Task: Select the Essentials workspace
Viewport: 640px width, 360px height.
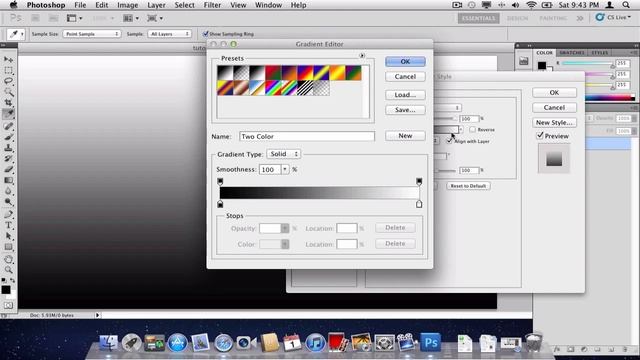Action: click(478, 18)
